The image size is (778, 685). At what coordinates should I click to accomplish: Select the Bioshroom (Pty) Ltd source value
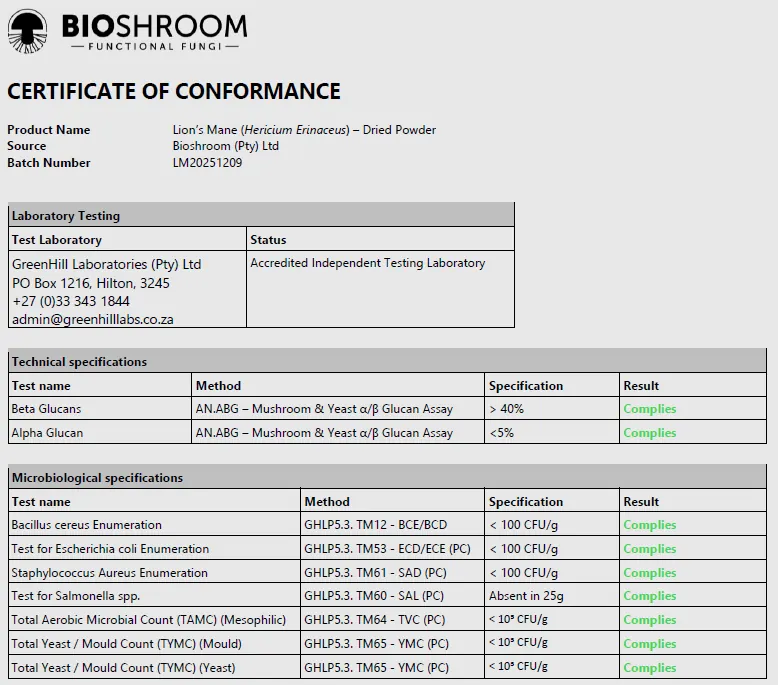coord(226,146)
